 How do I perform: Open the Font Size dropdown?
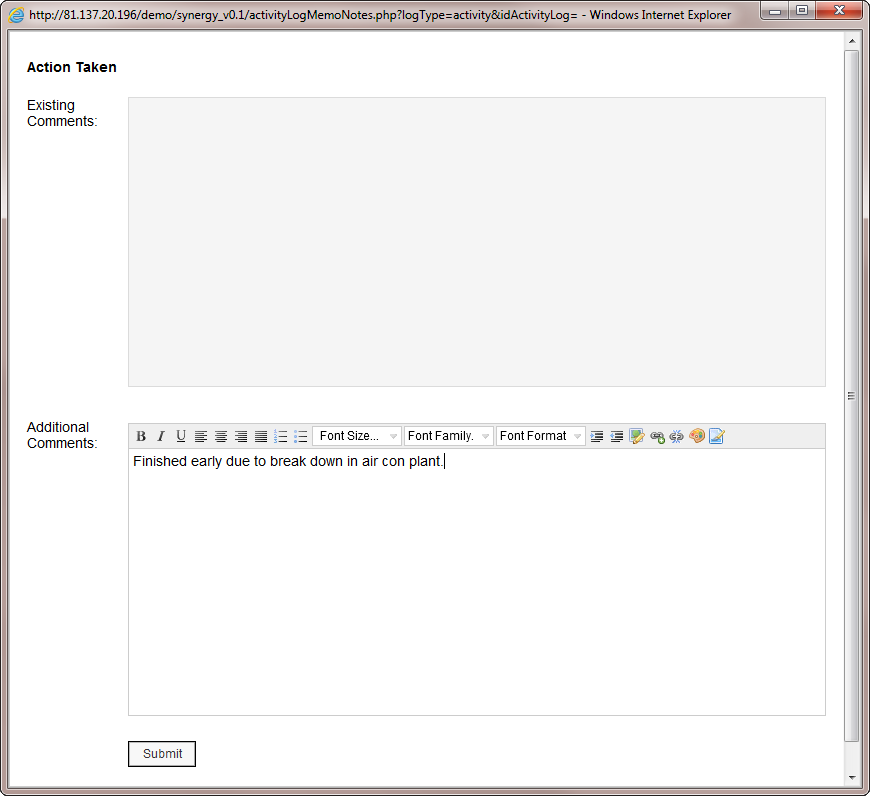tap(357, 436)
